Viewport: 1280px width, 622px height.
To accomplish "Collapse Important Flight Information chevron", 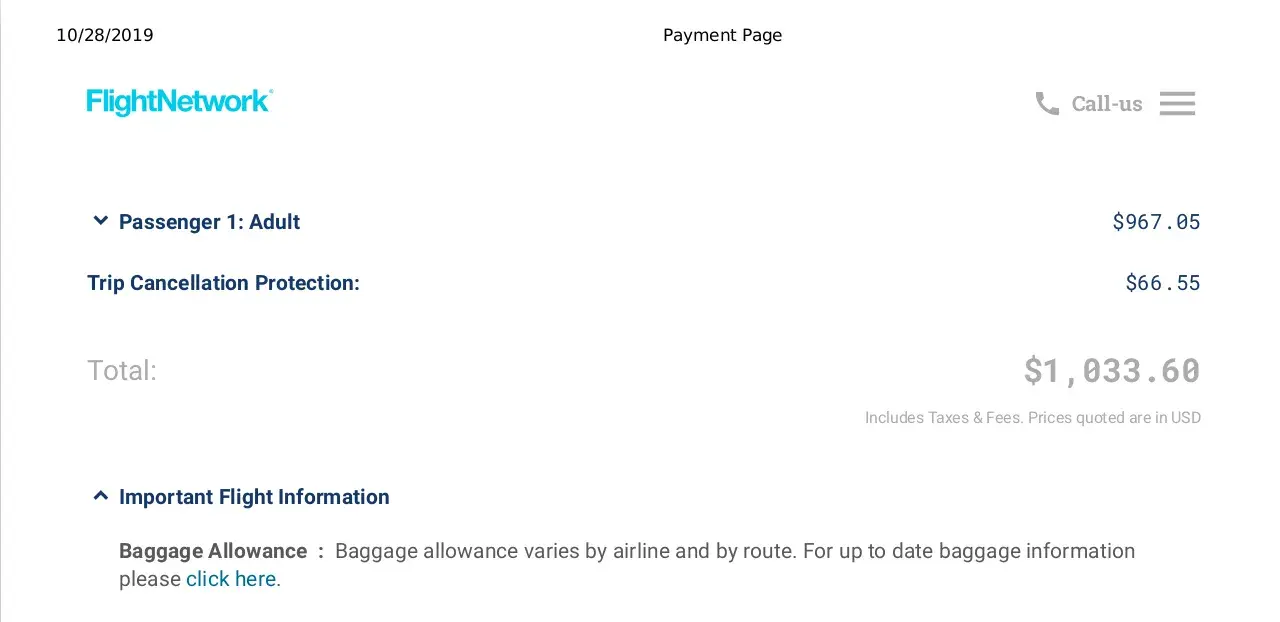I will 100,496.
